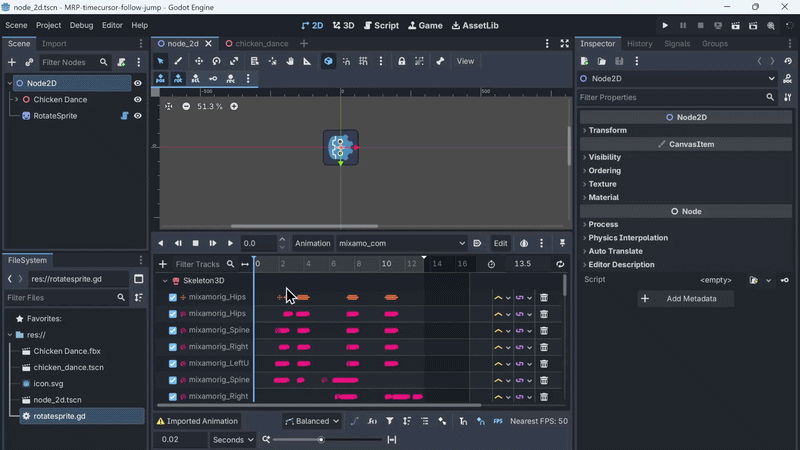Delete the first mixamorig_Hips track with its trash icon
This screenshot has width=800, height=450.
click(544, 297)
